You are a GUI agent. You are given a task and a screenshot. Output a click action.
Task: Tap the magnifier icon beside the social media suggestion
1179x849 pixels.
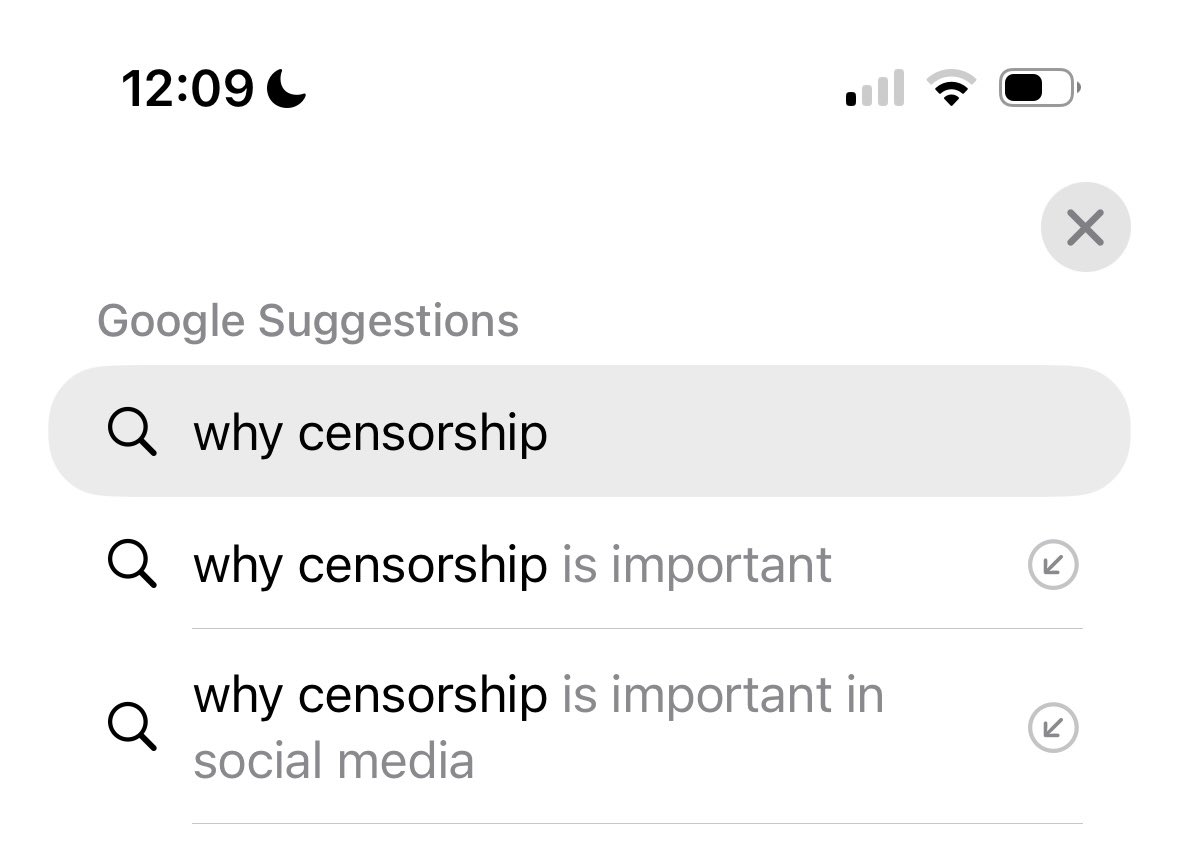coord(131,727)
